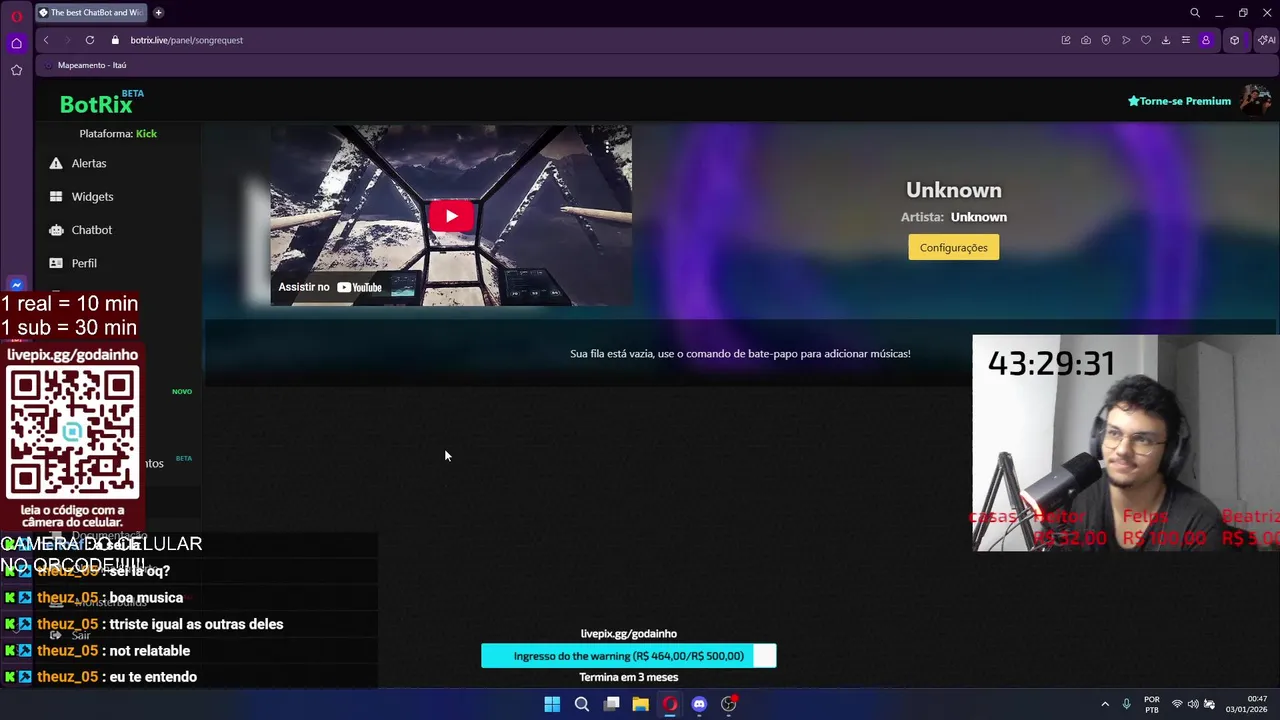Click the Kick platform label
1280x720 pixels.
click(146, 133)
